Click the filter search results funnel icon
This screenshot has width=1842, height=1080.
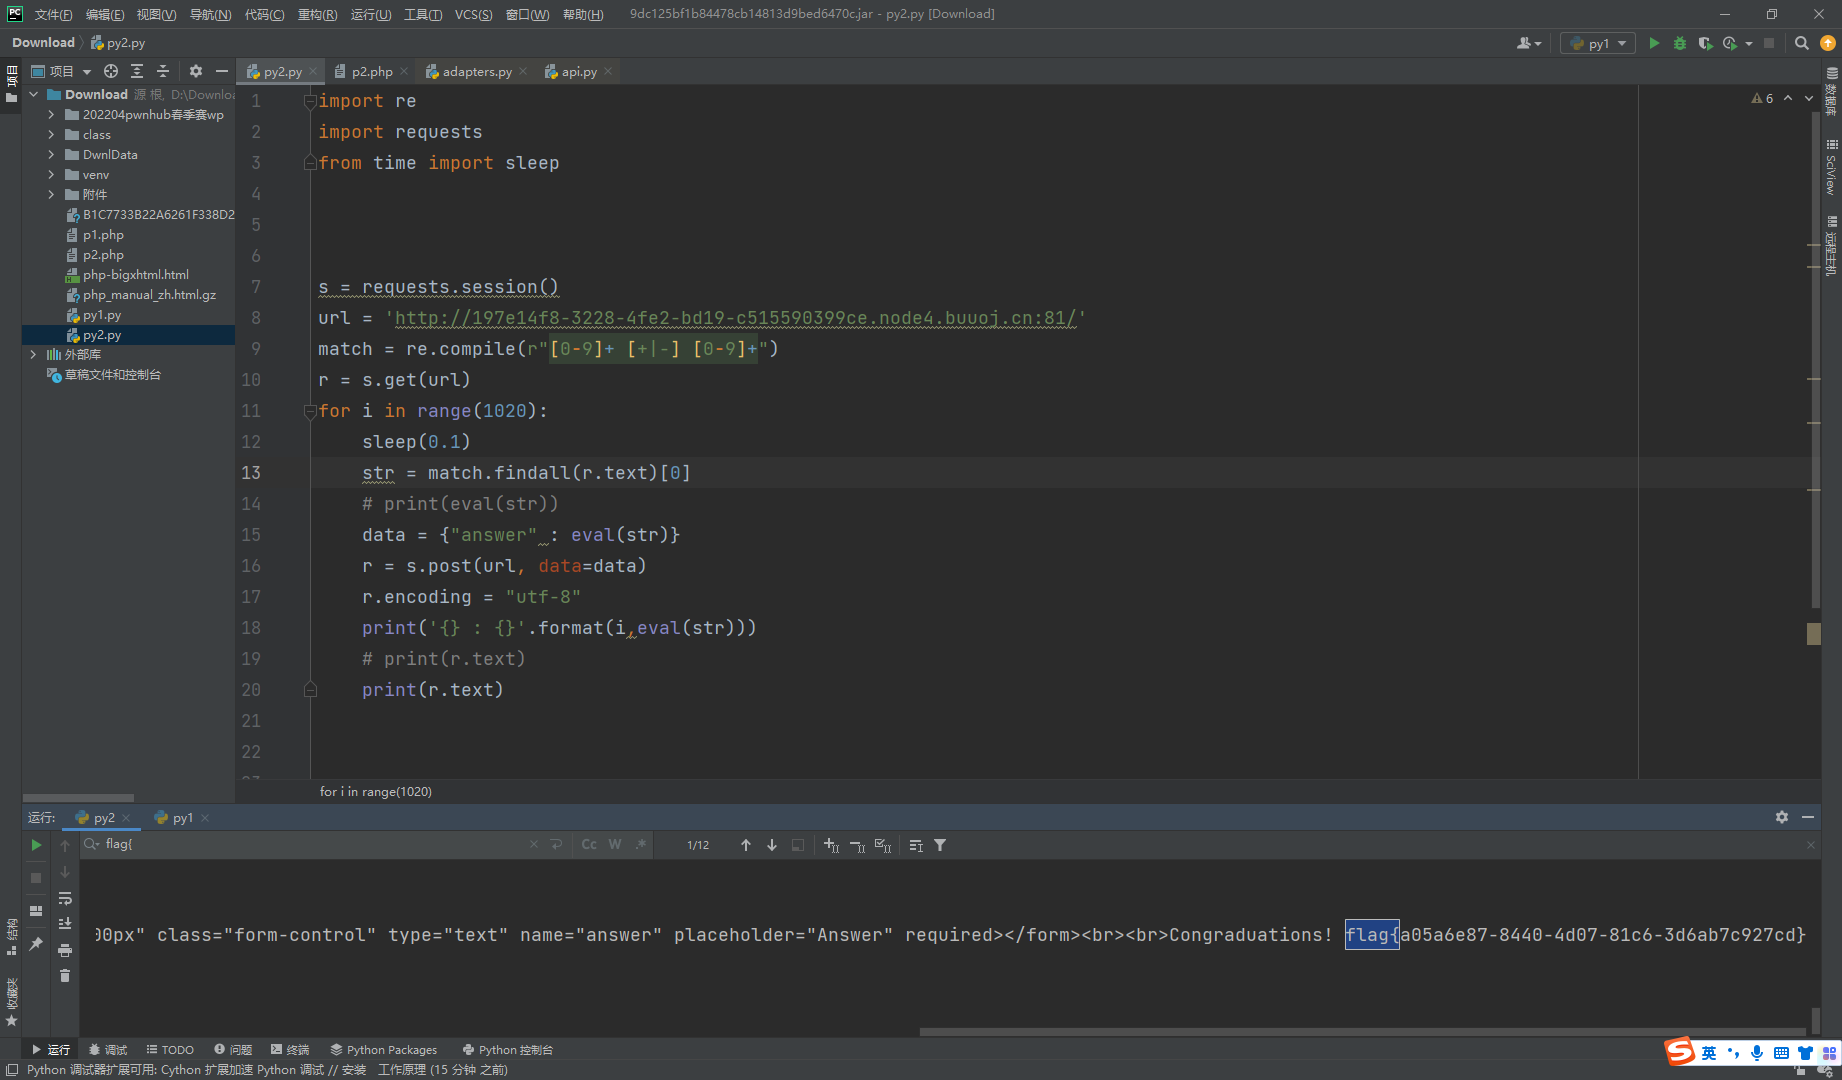[940, 845]
